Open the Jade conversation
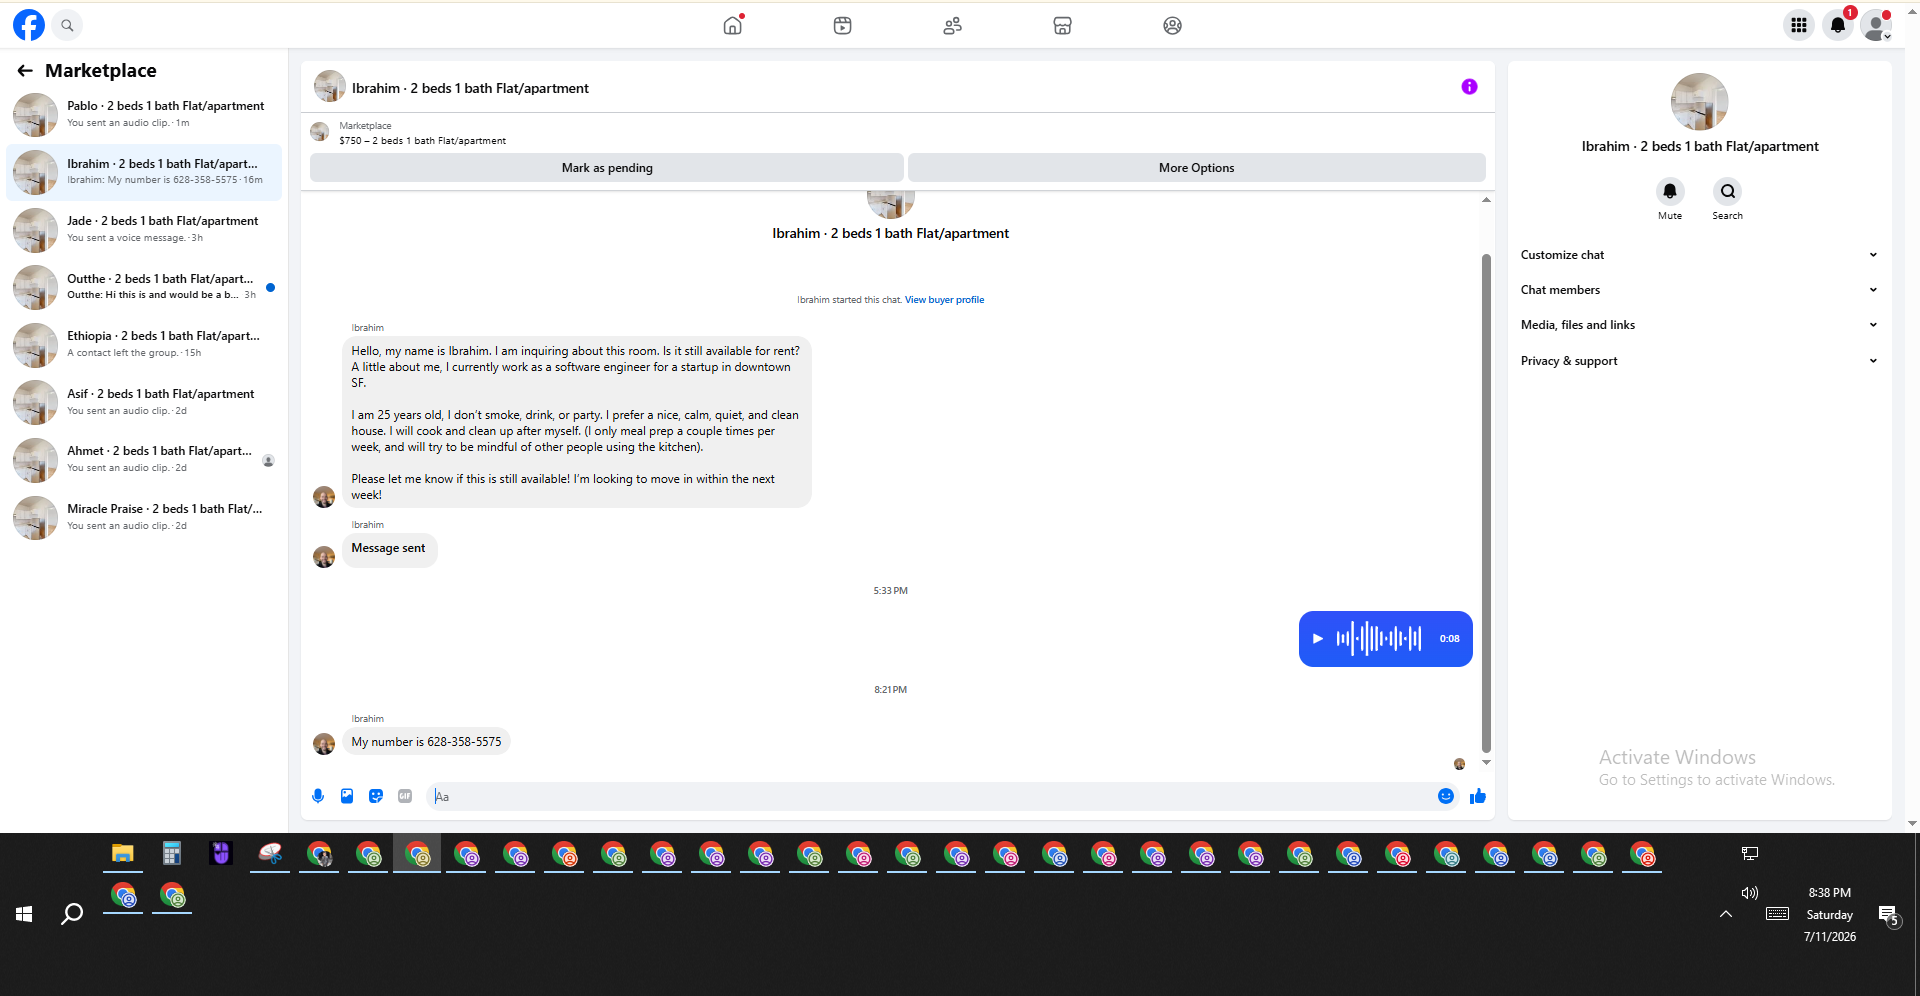 [x=144, y=229]
